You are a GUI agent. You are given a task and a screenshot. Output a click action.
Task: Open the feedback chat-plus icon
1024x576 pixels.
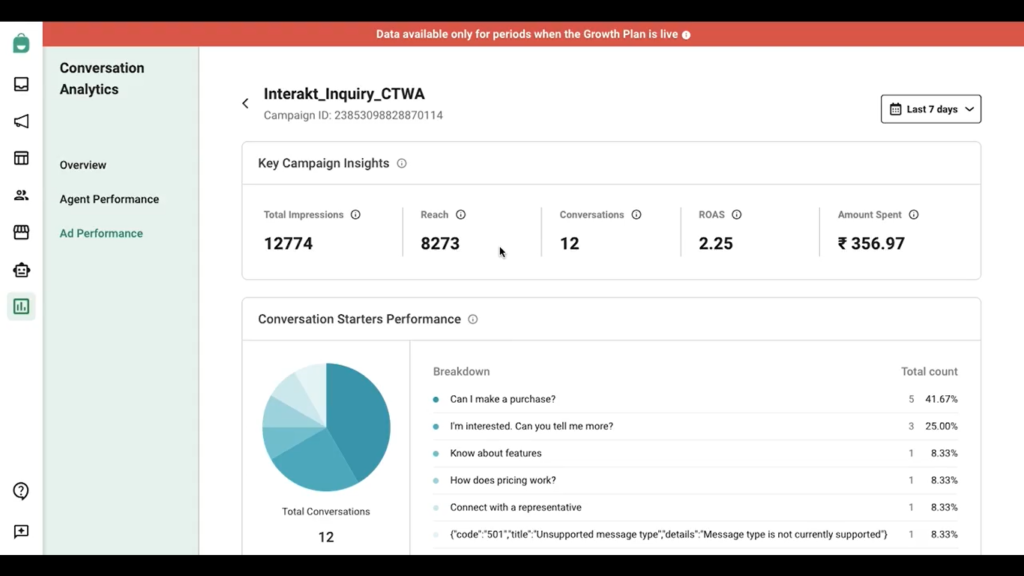[x=21, y=532]
